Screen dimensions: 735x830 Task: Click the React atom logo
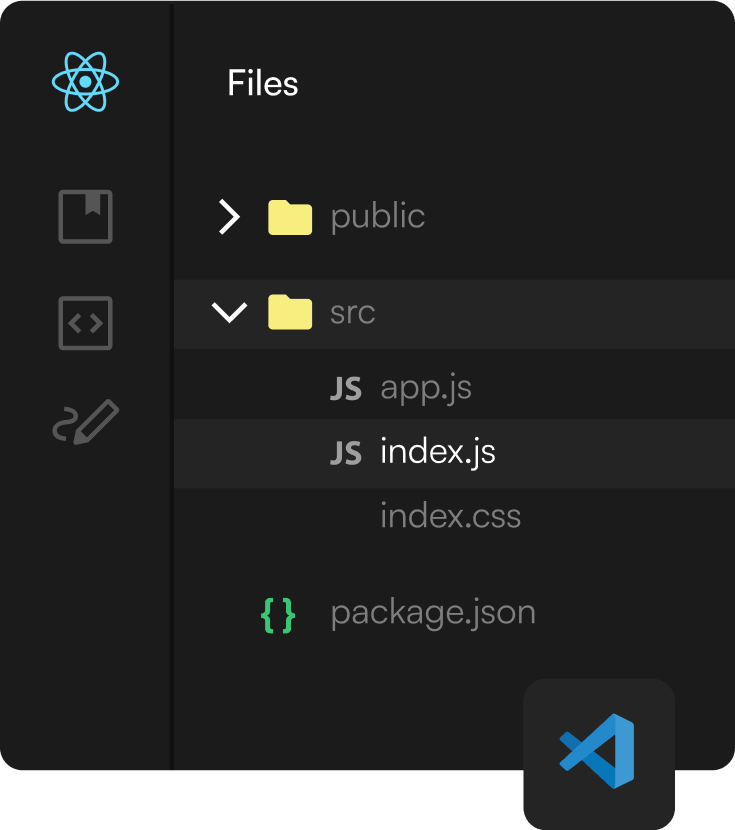86,82
